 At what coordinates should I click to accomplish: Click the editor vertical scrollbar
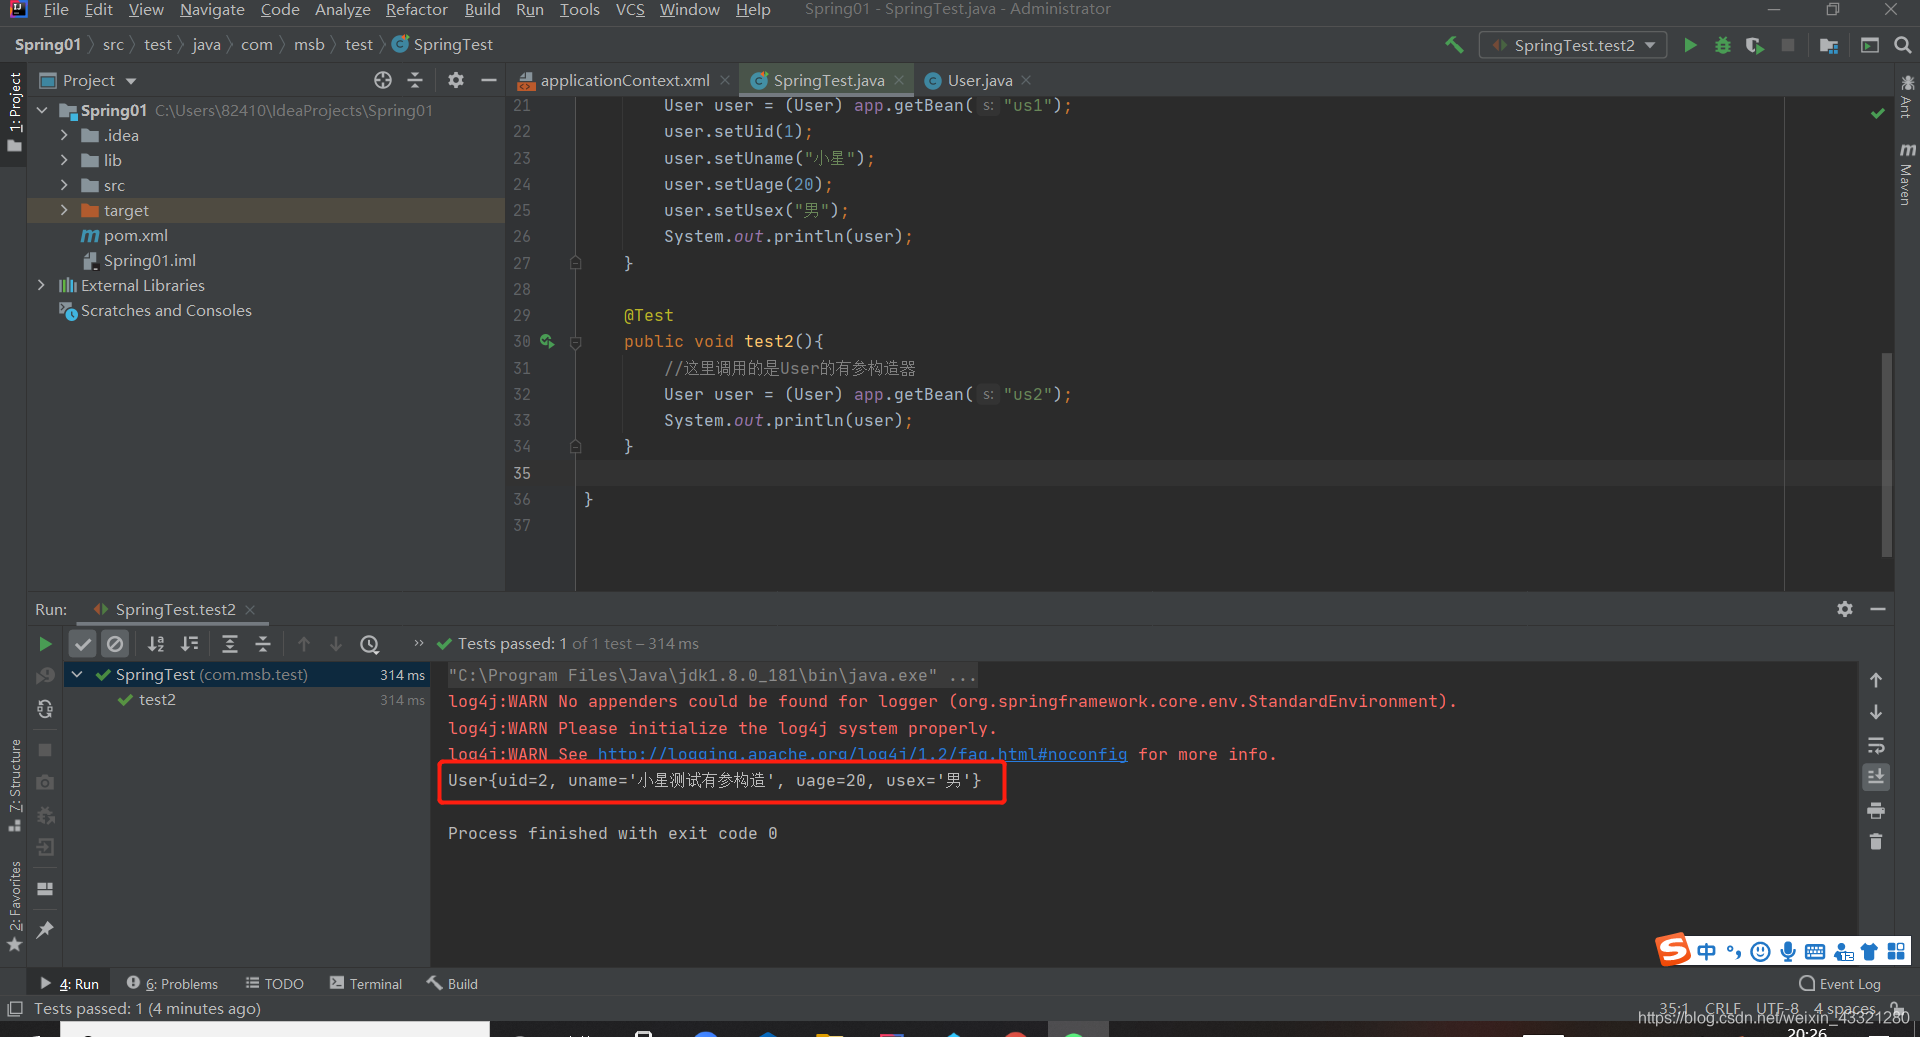click(x=1887, y=455)
